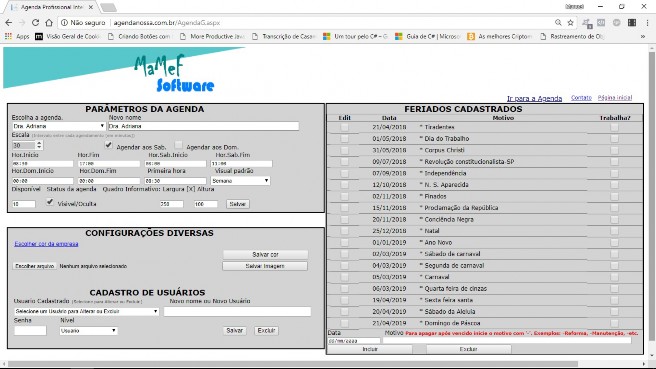Click the 'Escolher arquivo' button
The height and width of the screenshot is (369, 656).
coord(34,266)
